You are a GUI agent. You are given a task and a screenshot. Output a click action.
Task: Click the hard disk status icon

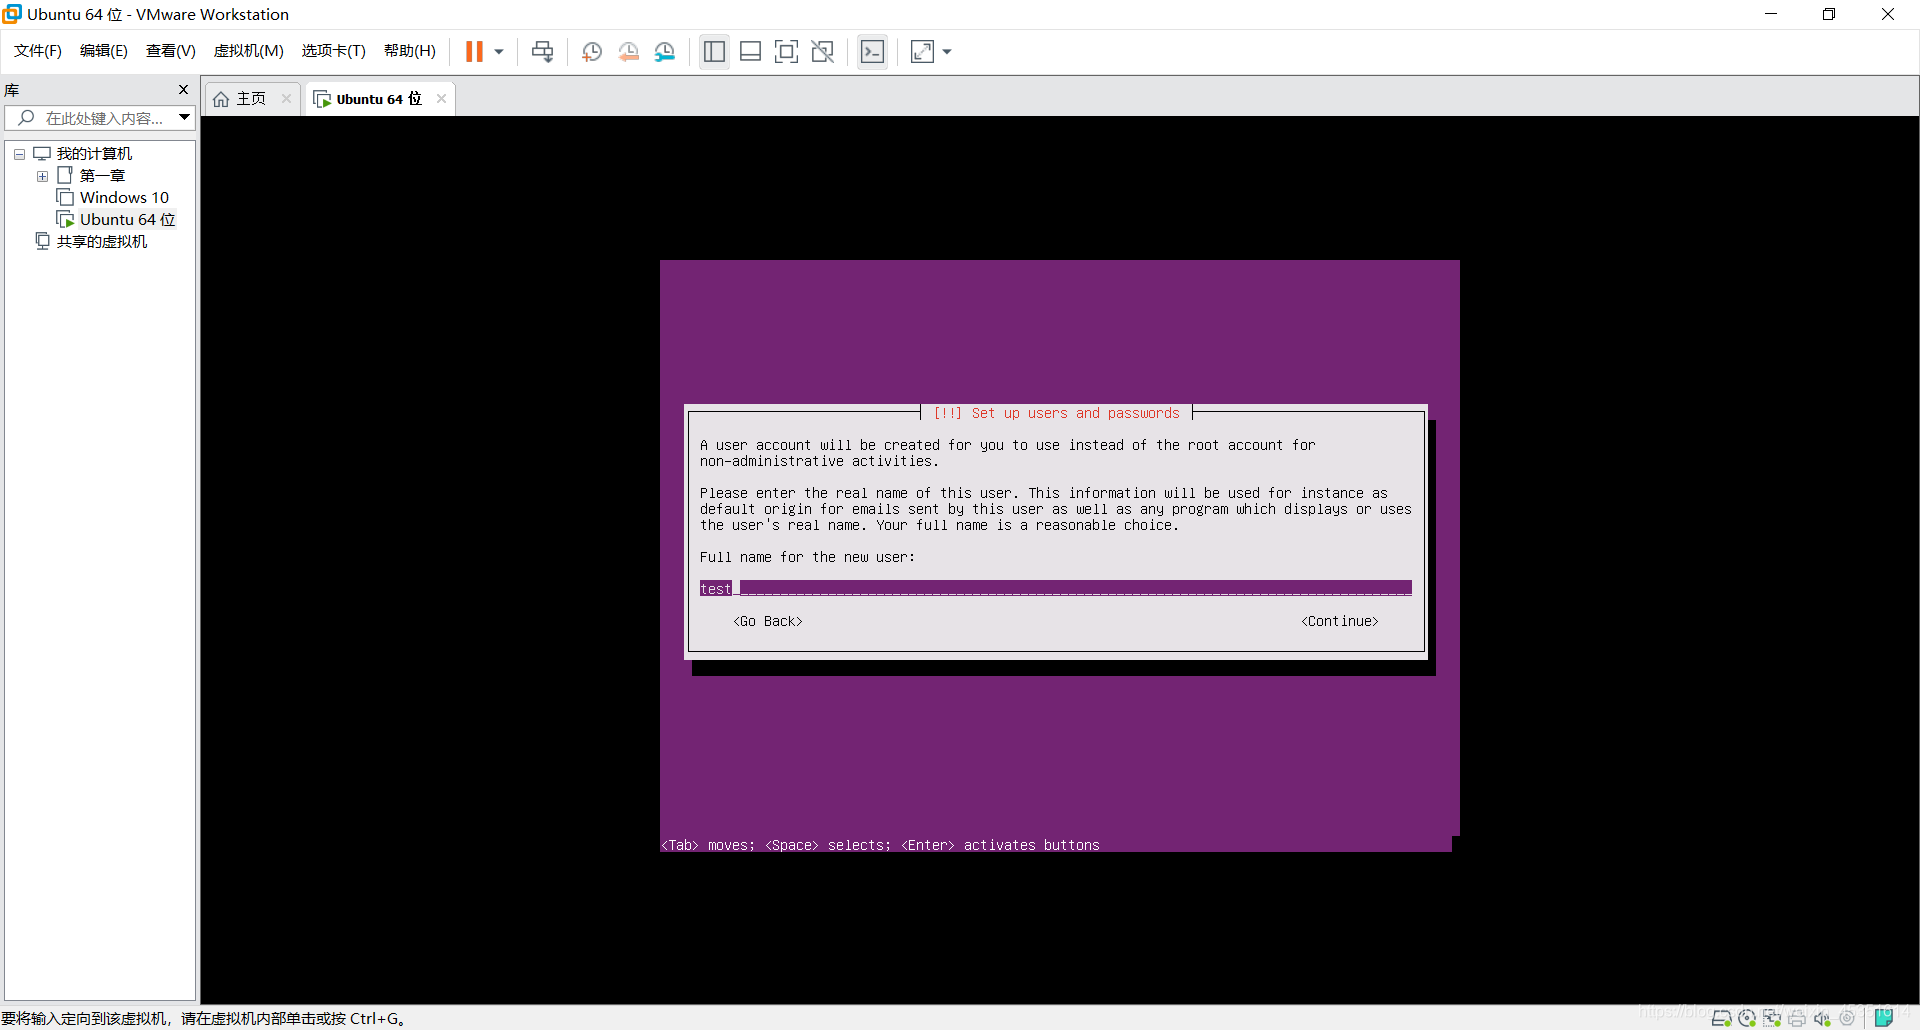coord(1722,1019)
